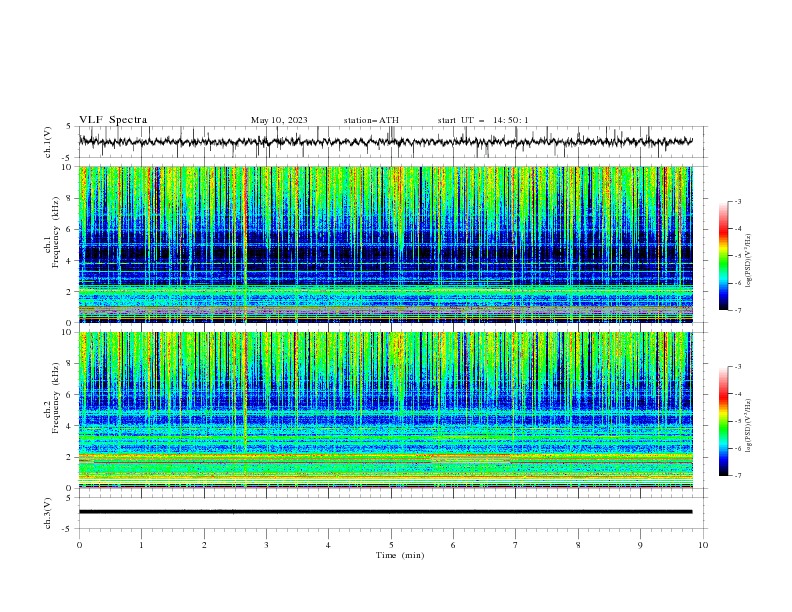This screenshot has height=612, width=792.
Task: Click the ch.2 spectrogram panel
Action: pos(385,410)
